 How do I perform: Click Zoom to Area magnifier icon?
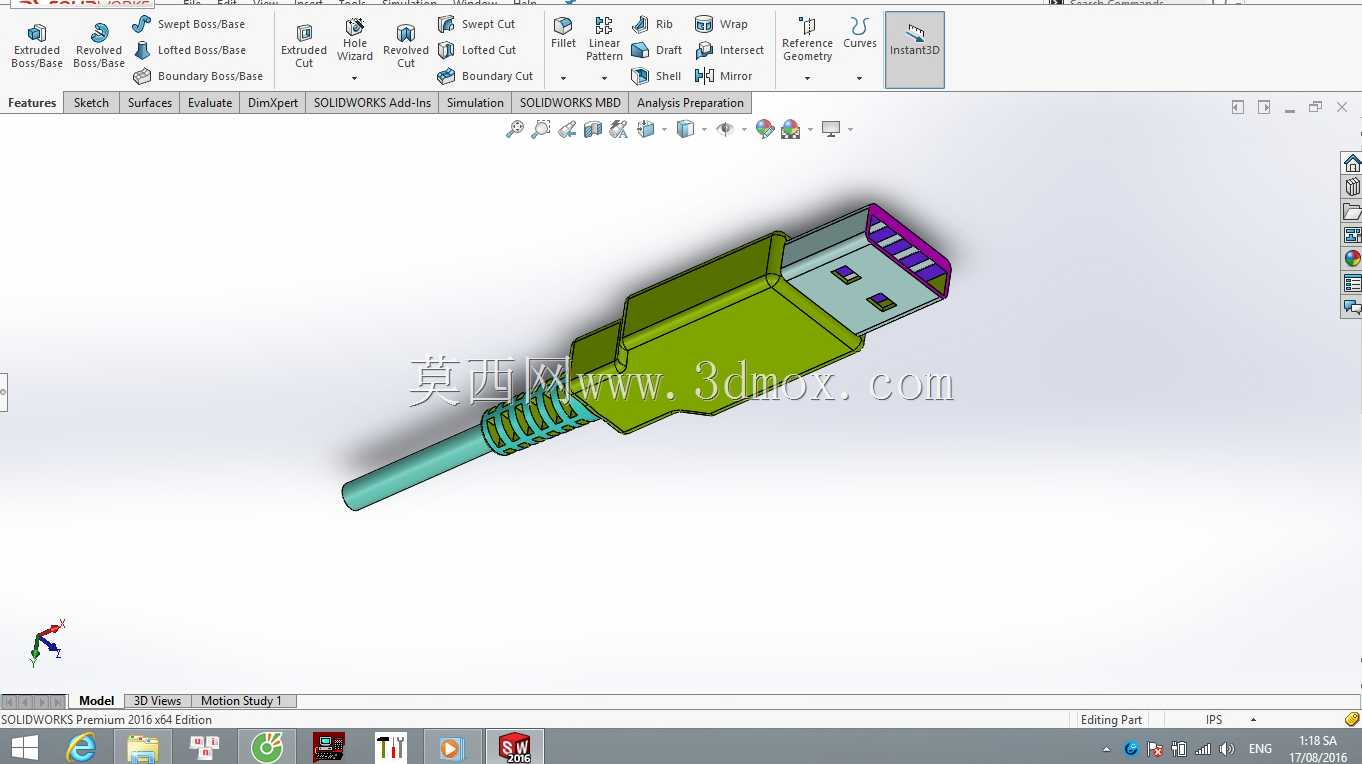(541, 129)
